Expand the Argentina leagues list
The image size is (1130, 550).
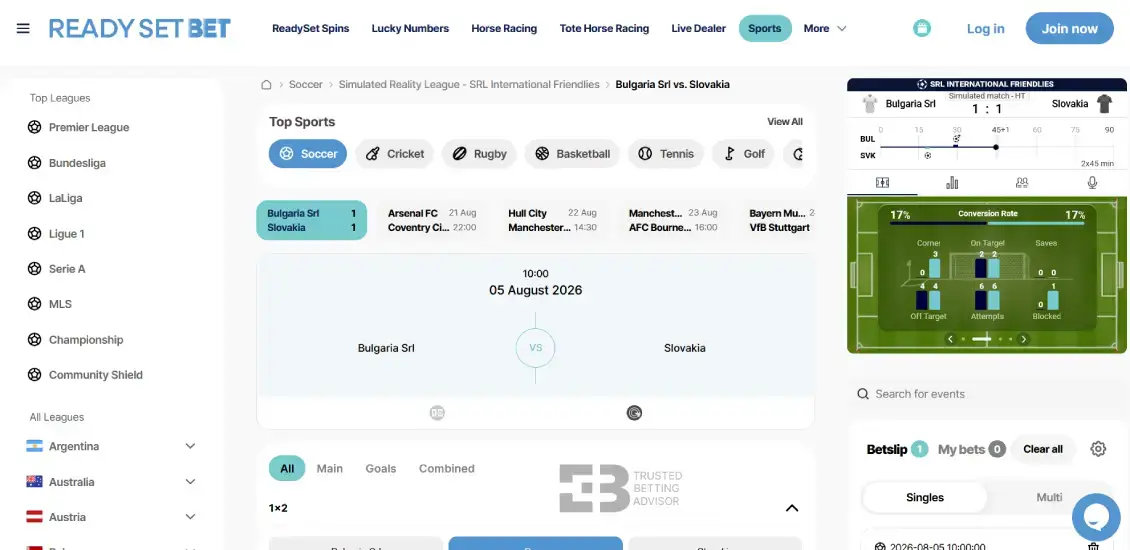point(190,446)
